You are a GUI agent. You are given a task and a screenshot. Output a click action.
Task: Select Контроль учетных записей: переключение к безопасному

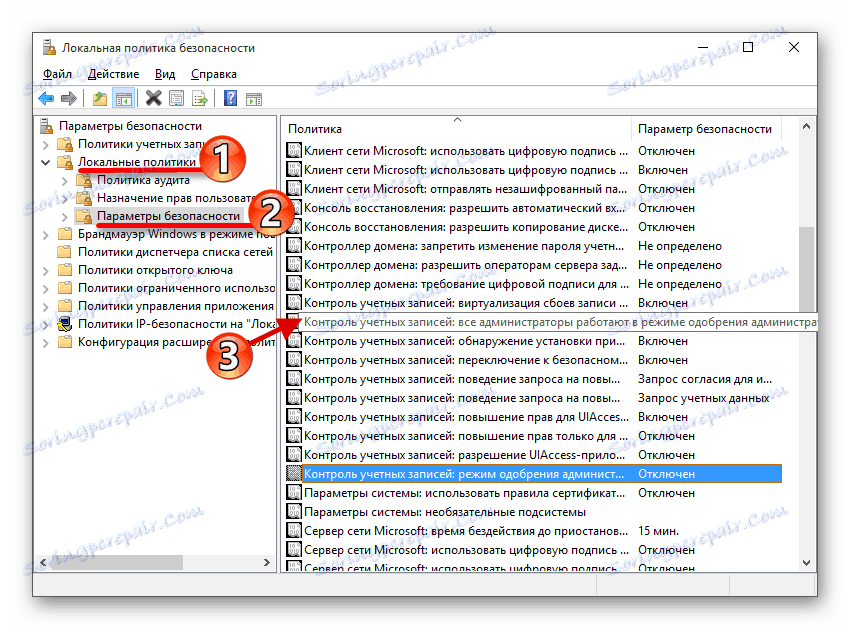pos(466,360)
